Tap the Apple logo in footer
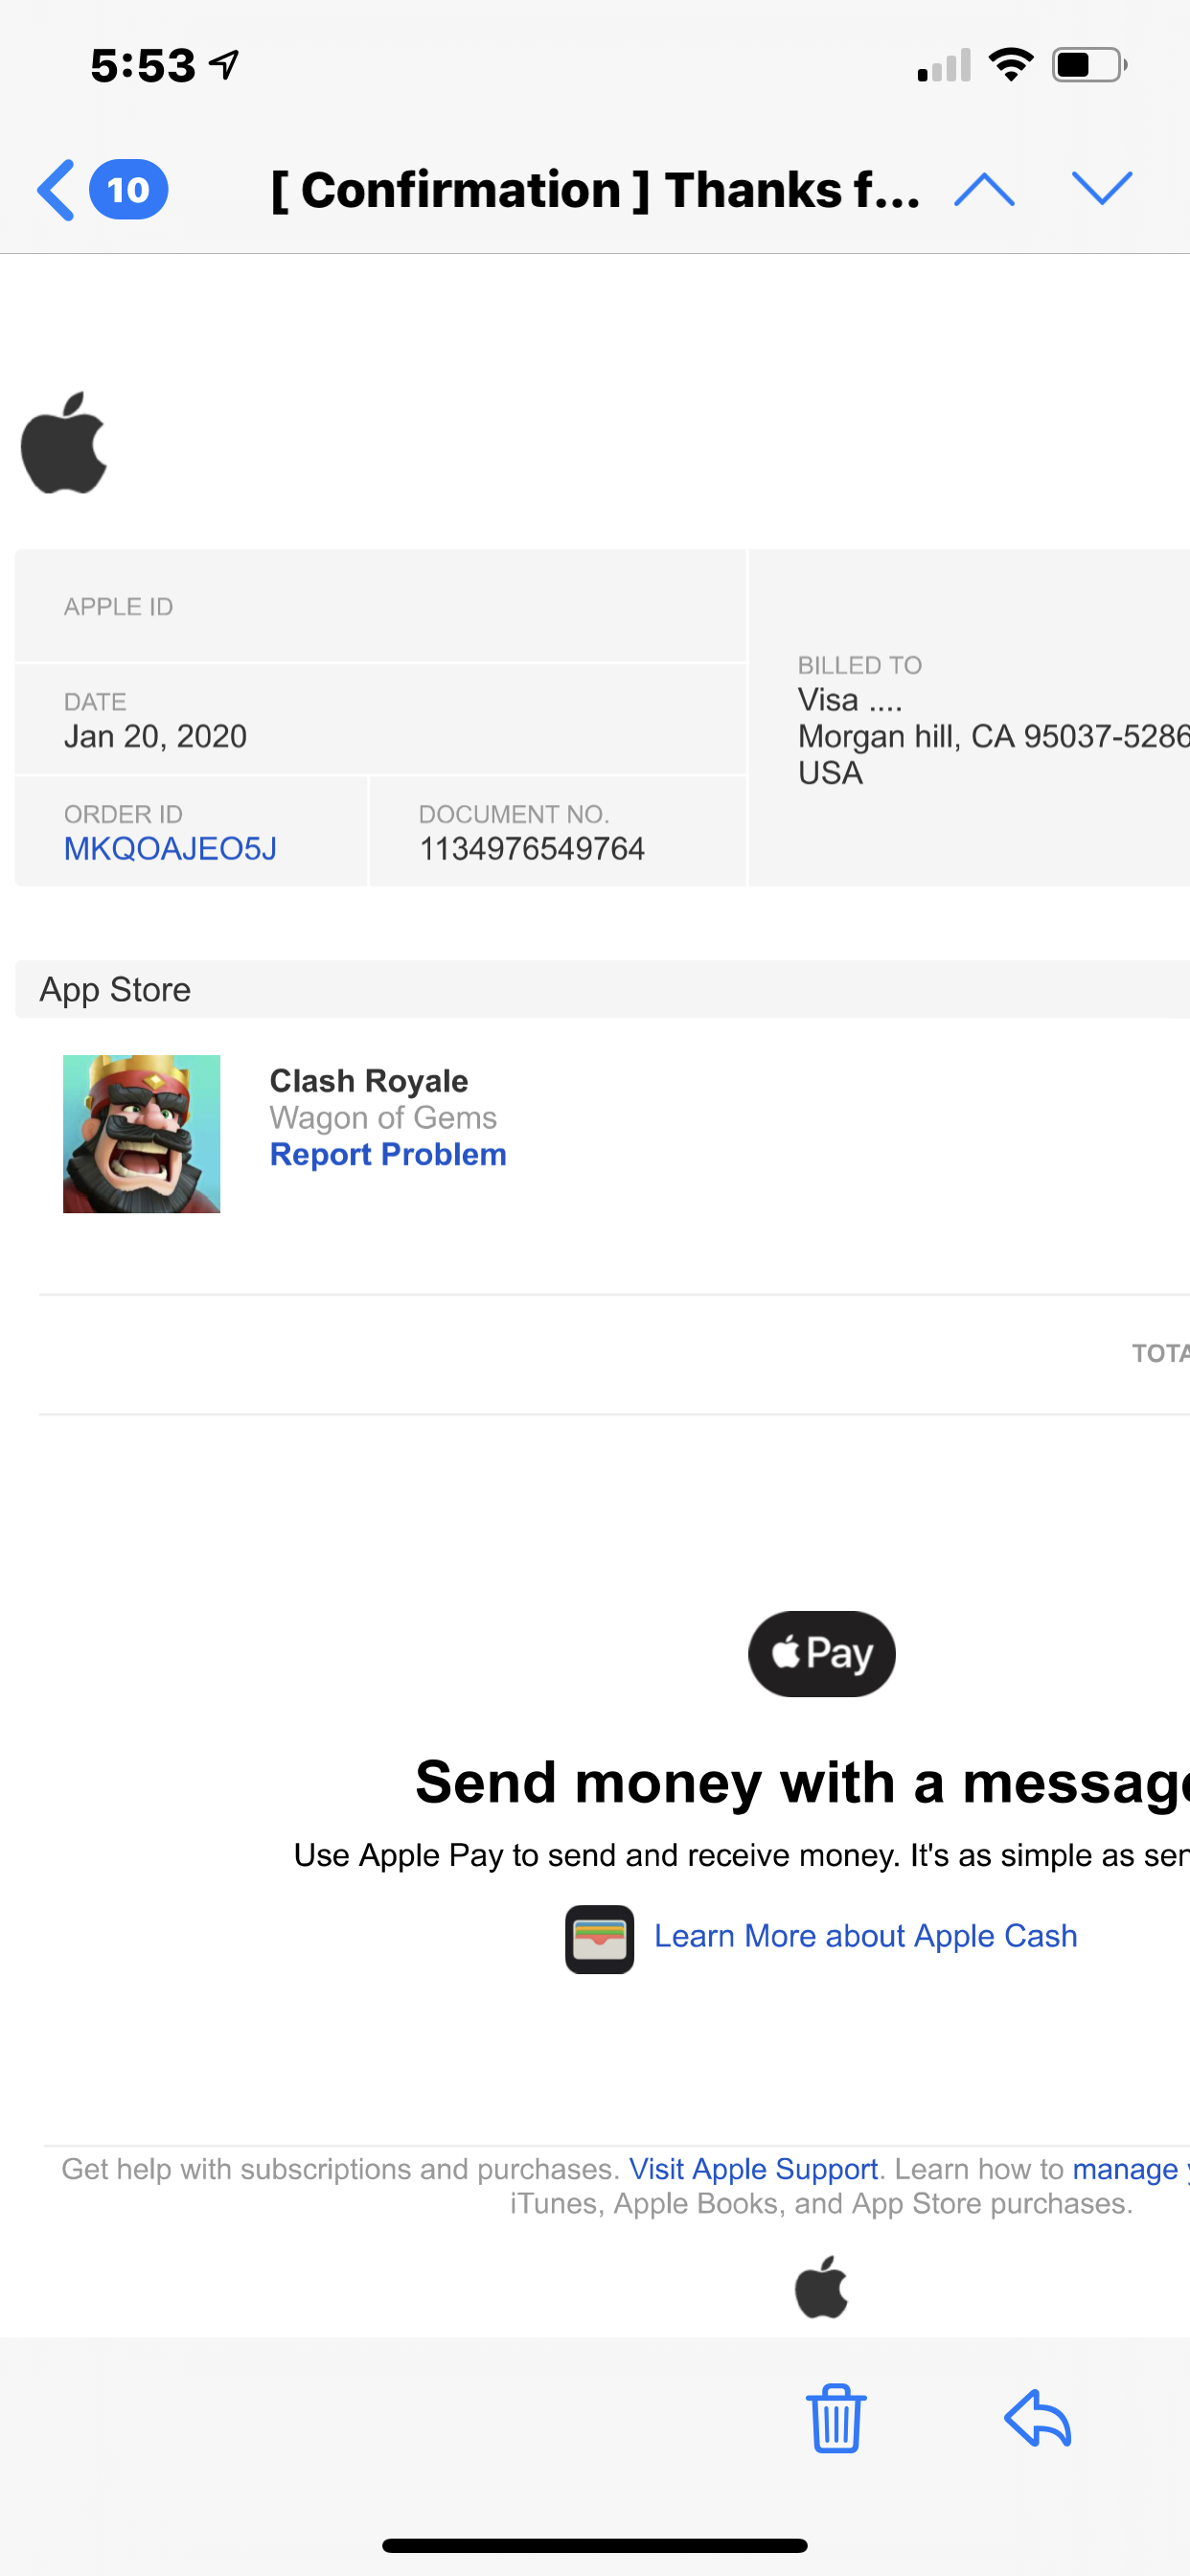Image resolution: width=1190 pixels, height=2576 pixels. coord(821,2287)
